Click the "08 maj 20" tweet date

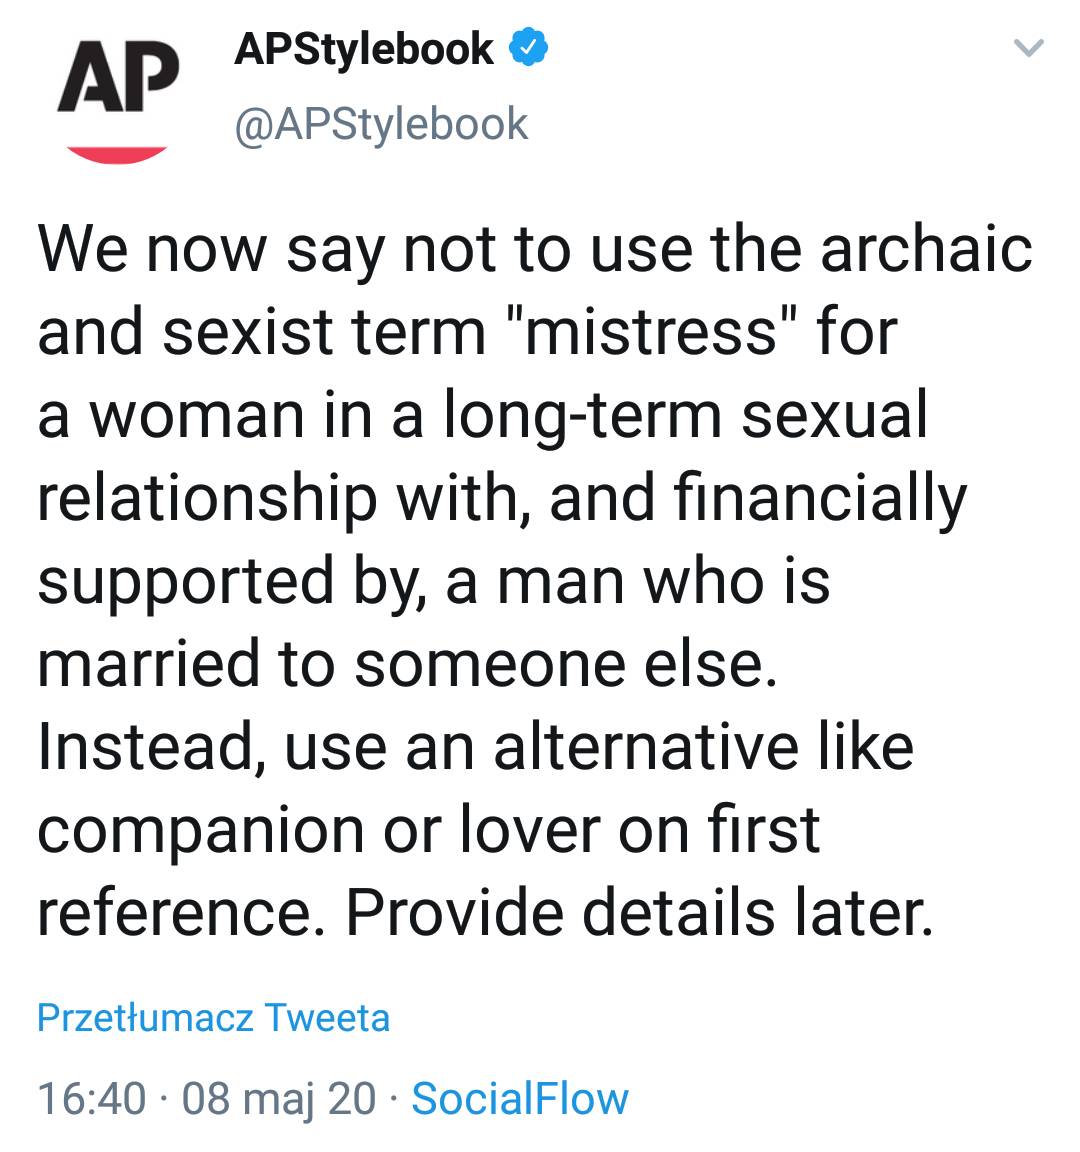(279, 1098)
